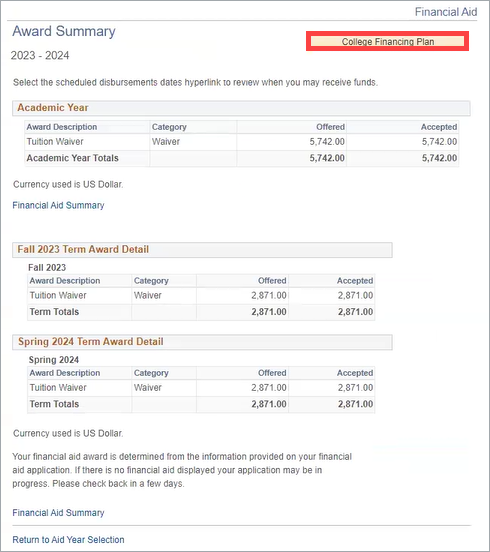This screenshot has width=490, height=552.
Task: Select the 2023 - 2024 aid year text
Action: click(40, 56)
